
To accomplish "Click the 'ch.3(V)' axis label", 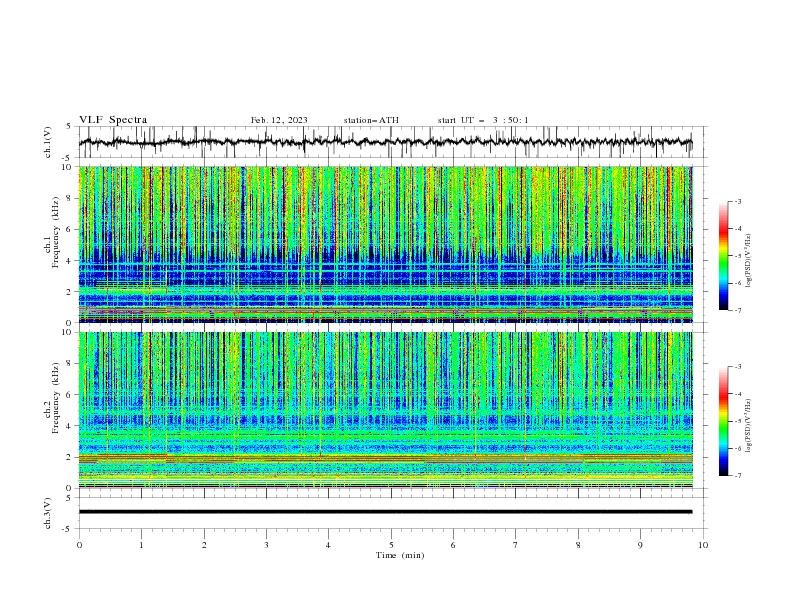I will 48,513.
